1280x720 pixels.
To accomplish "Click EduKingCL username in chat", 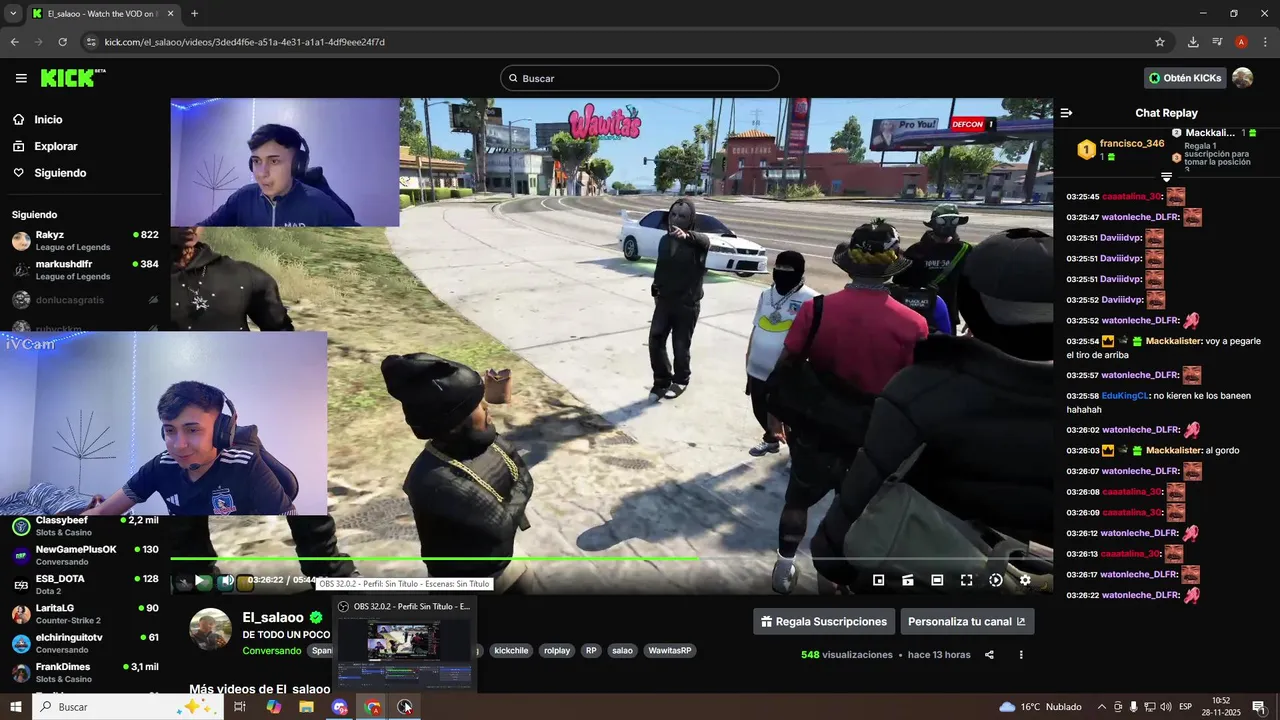I will (x=1124, y=396).
